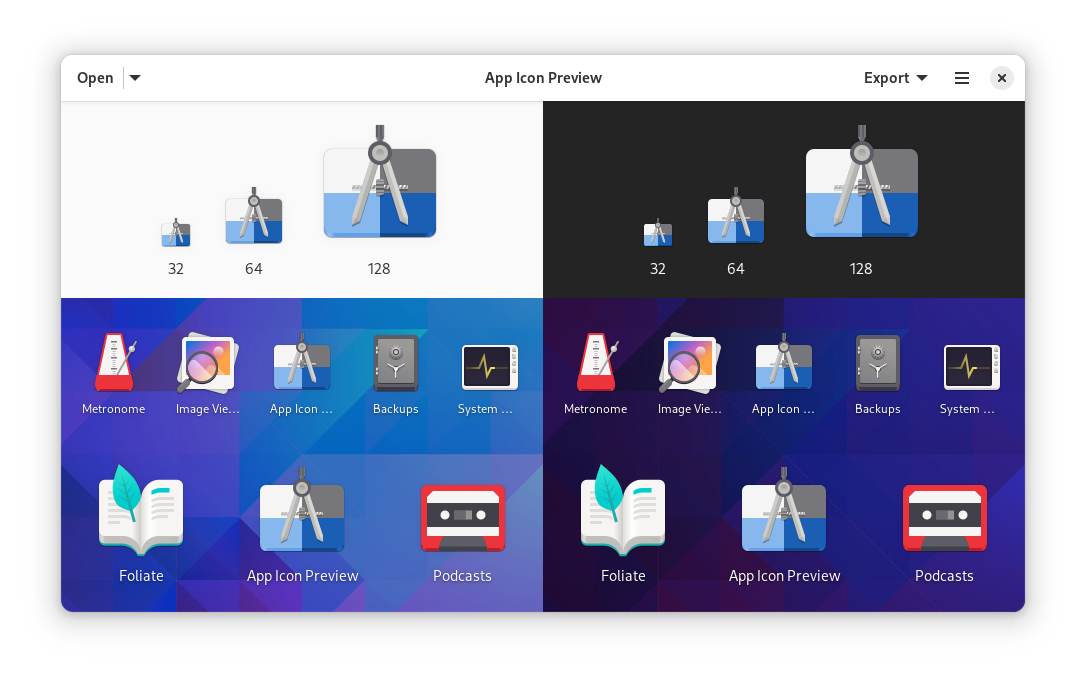
Task: Click Podcasts cassette icon in light panel
Action: click(x=463, y=518)
